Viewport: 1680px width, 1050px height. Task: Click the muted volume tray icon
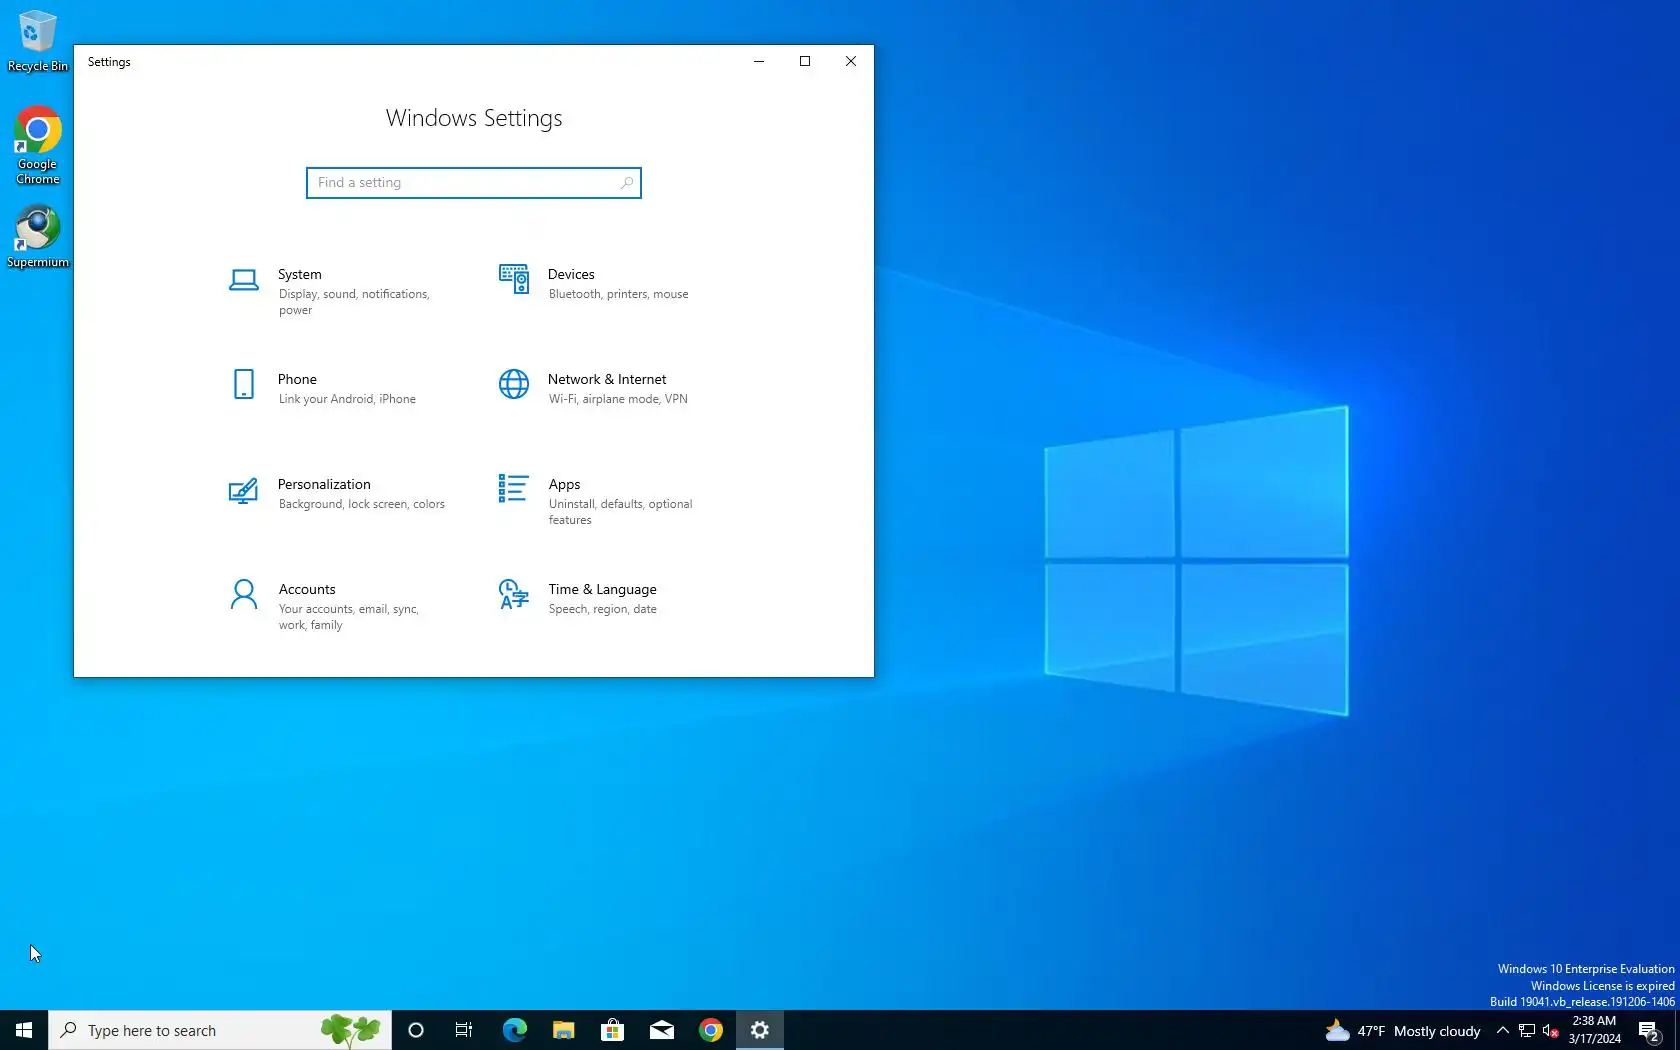coord(1551,1030)
